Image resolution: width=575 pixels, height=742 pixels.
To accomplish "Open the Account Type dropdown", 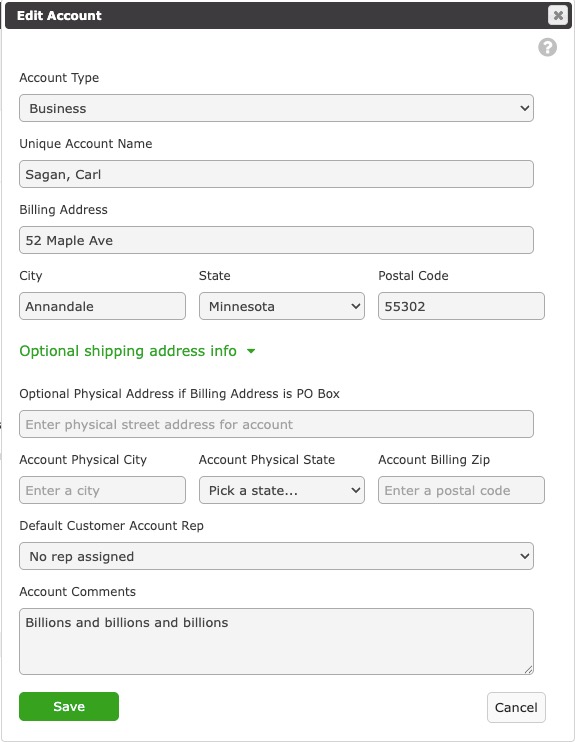I will point(276,108).
